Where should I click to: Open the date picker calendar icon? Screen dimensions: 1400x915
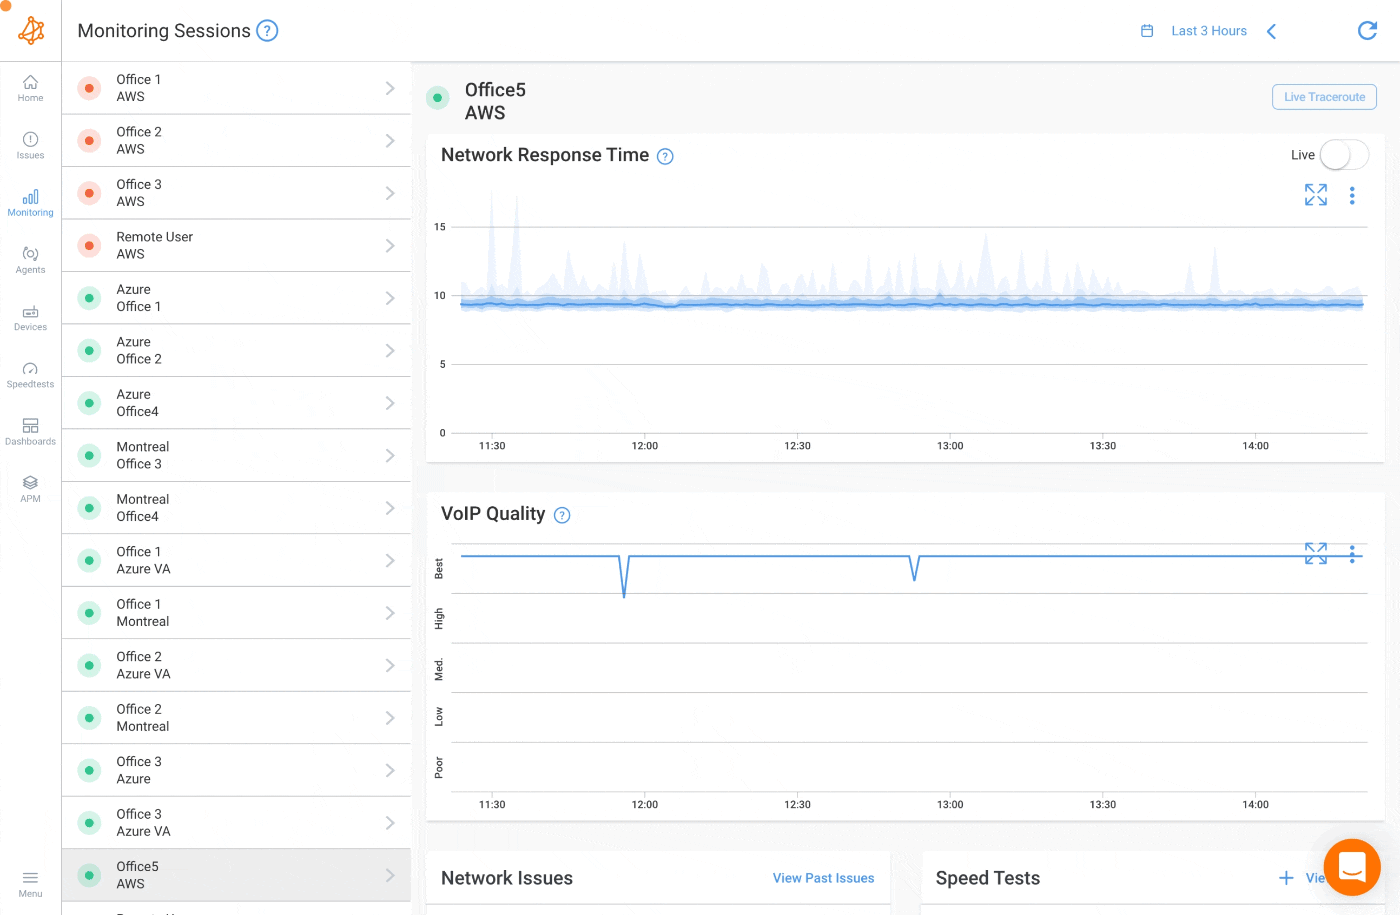point(1146,31)
